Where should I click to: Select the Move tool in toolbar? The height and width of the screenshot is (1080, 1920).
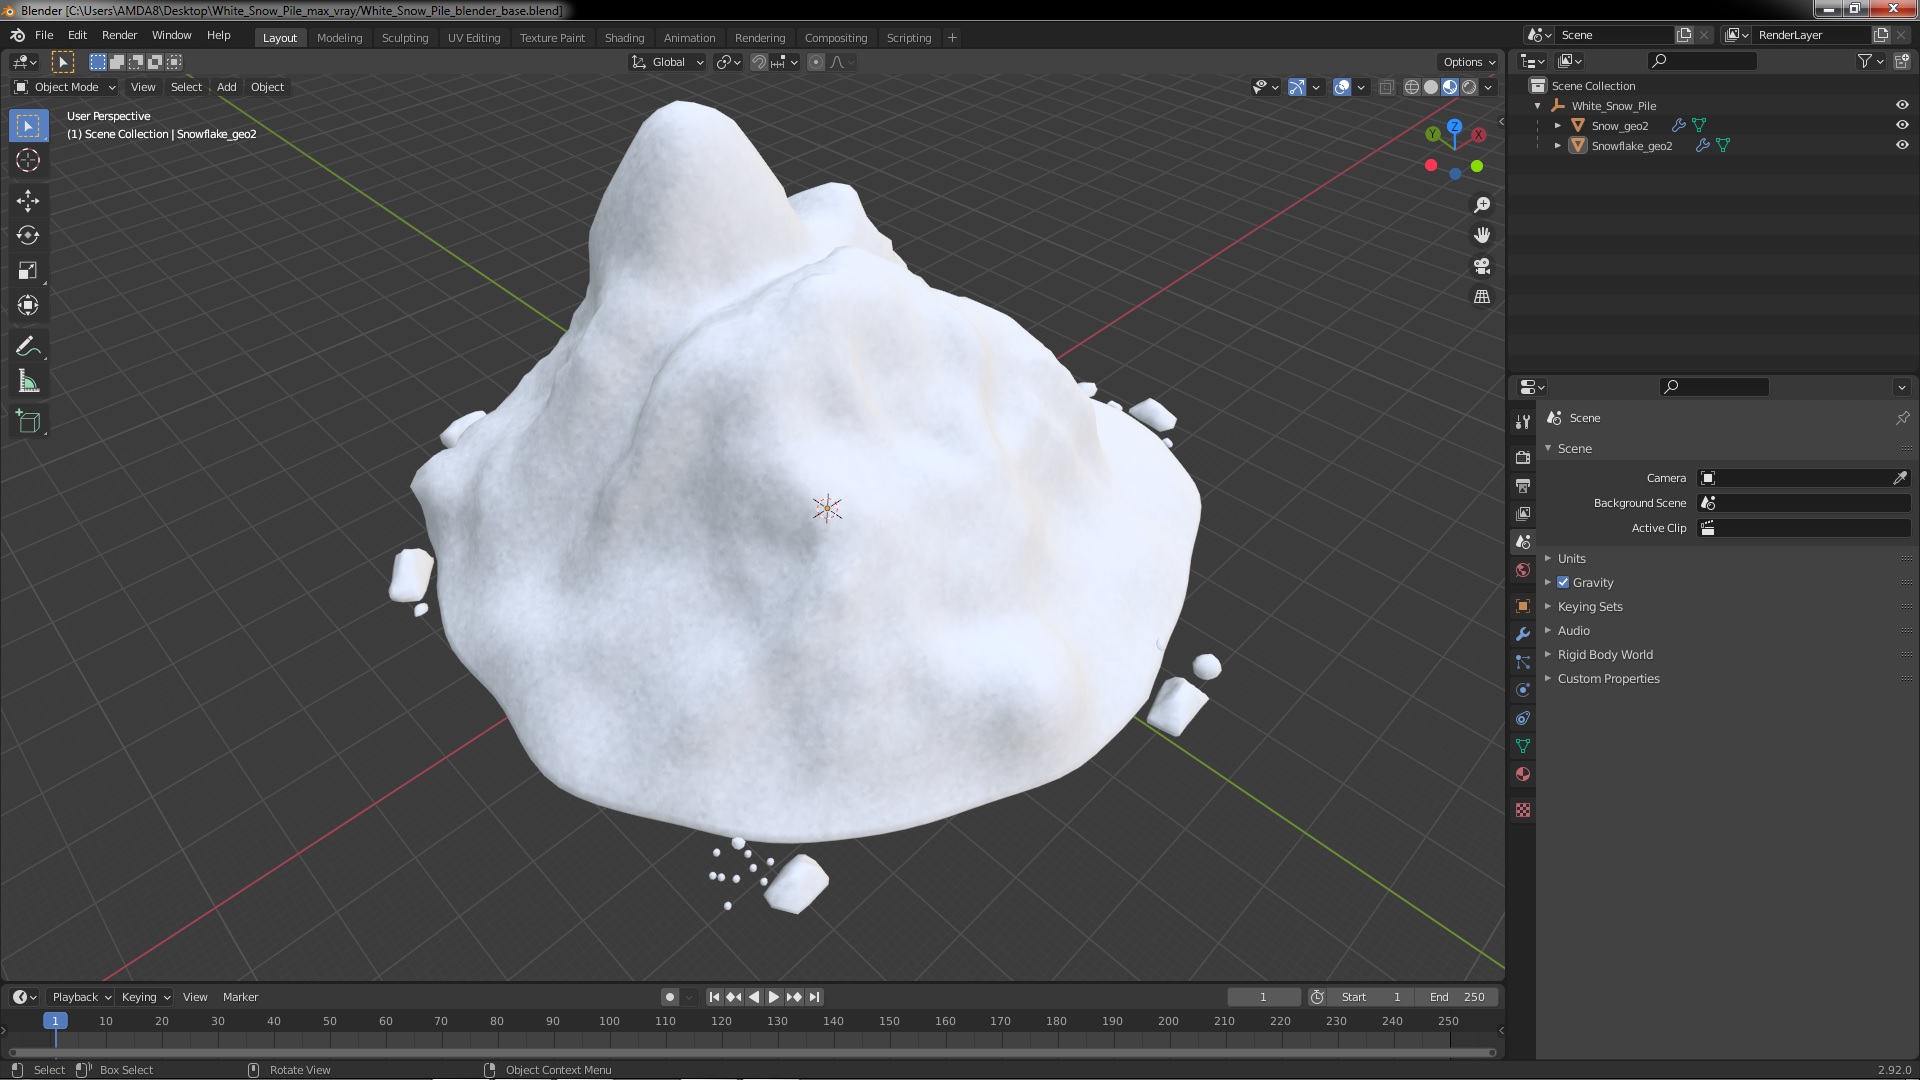(28, 201)
